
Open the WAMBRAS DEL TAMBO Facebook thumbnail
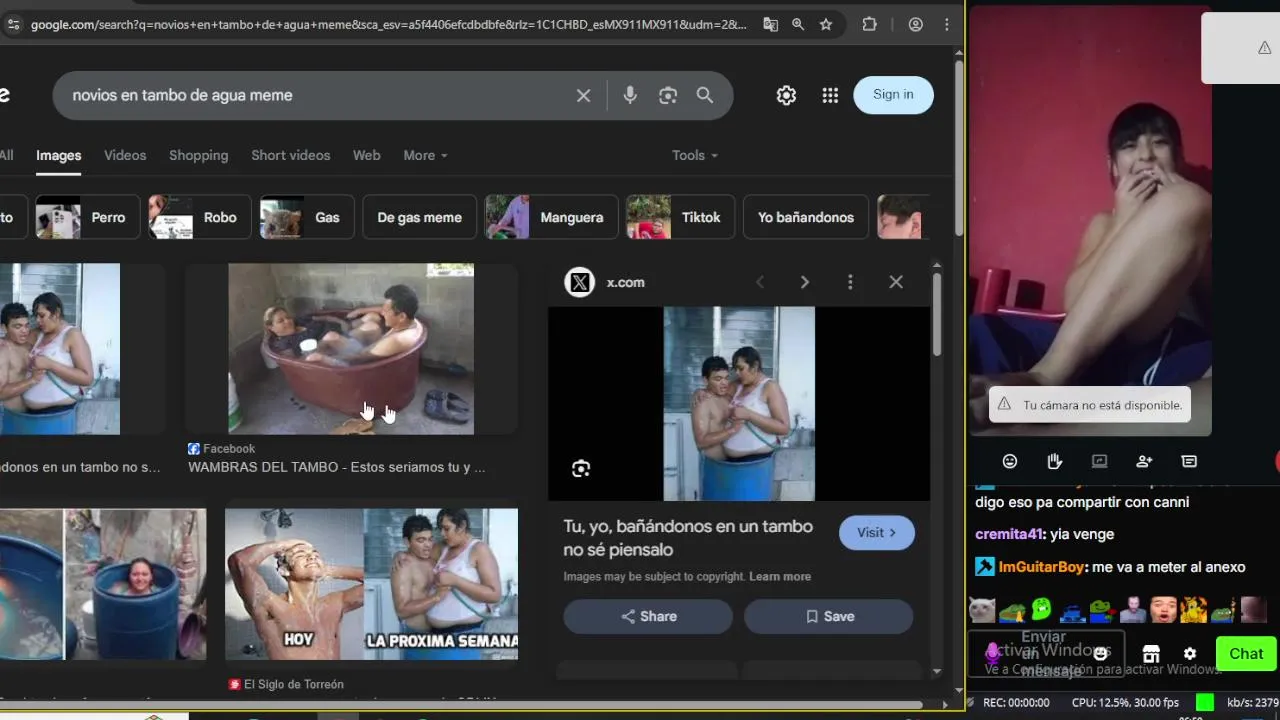(351, 349)
